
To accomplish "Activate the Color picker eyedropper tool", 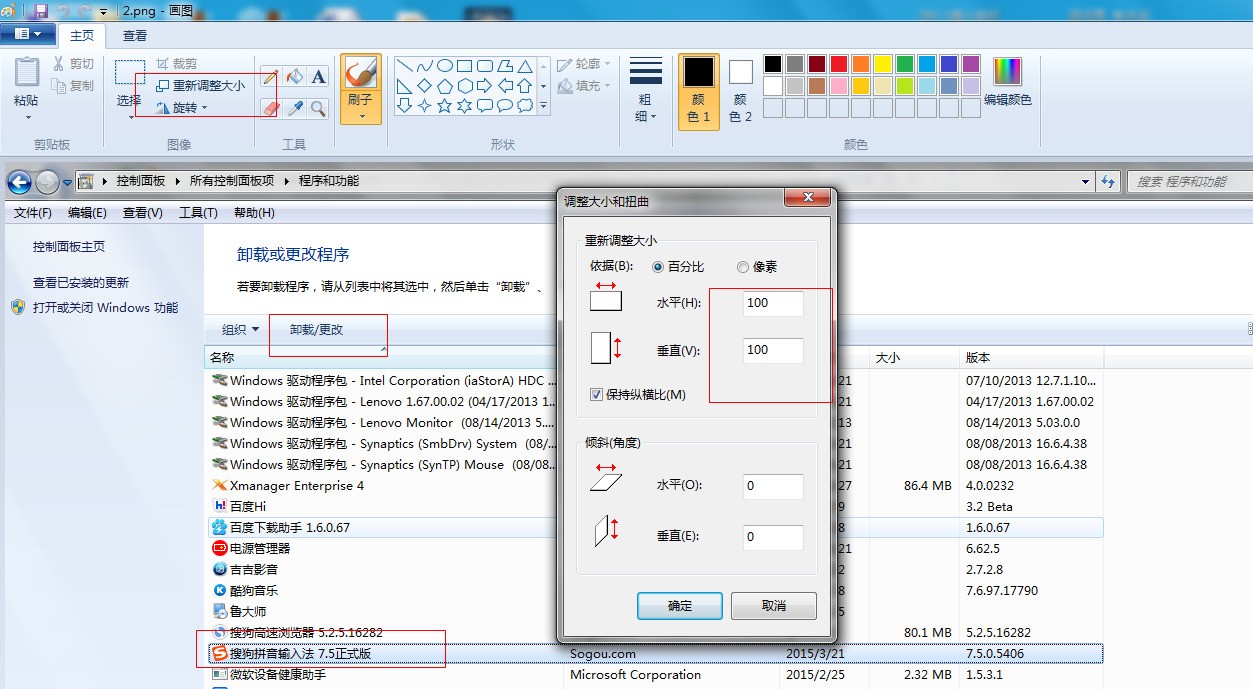I will tap(294, 108).
